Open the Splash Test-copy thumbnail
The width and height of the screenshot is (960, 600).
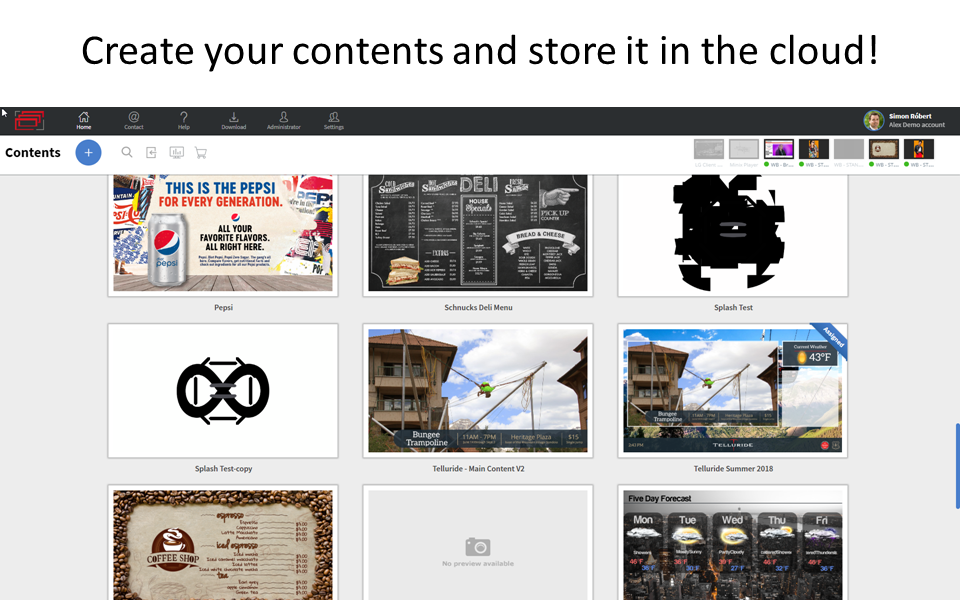(x=223, y=391)
